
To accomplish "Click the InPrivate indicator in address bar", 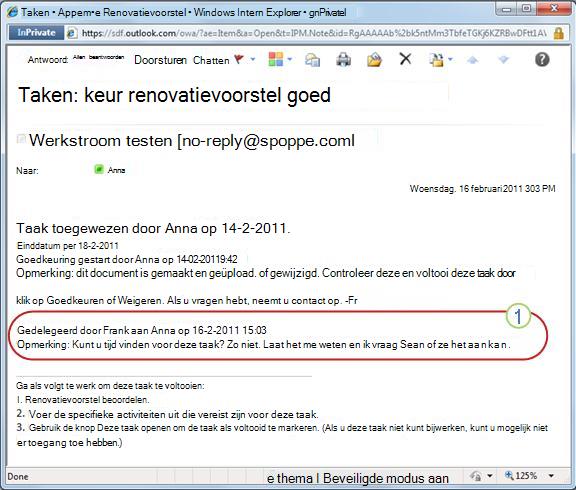I will pyautogui.click(x=36, y=33).
